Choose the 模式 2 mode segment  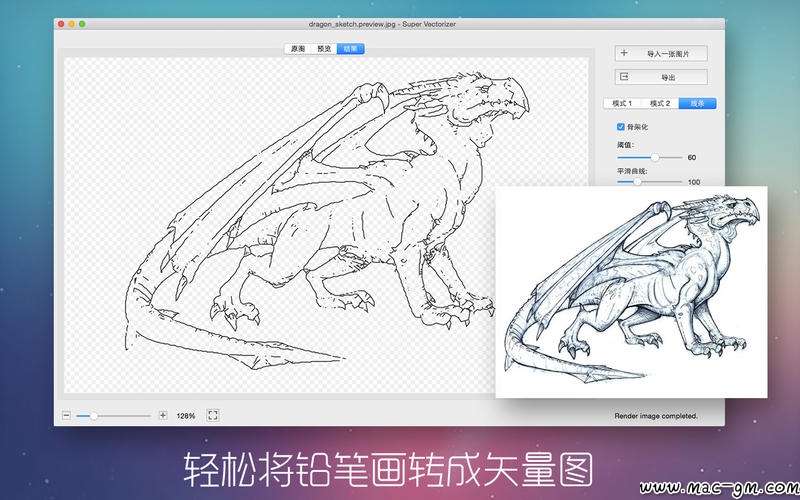tap(660, 104)
